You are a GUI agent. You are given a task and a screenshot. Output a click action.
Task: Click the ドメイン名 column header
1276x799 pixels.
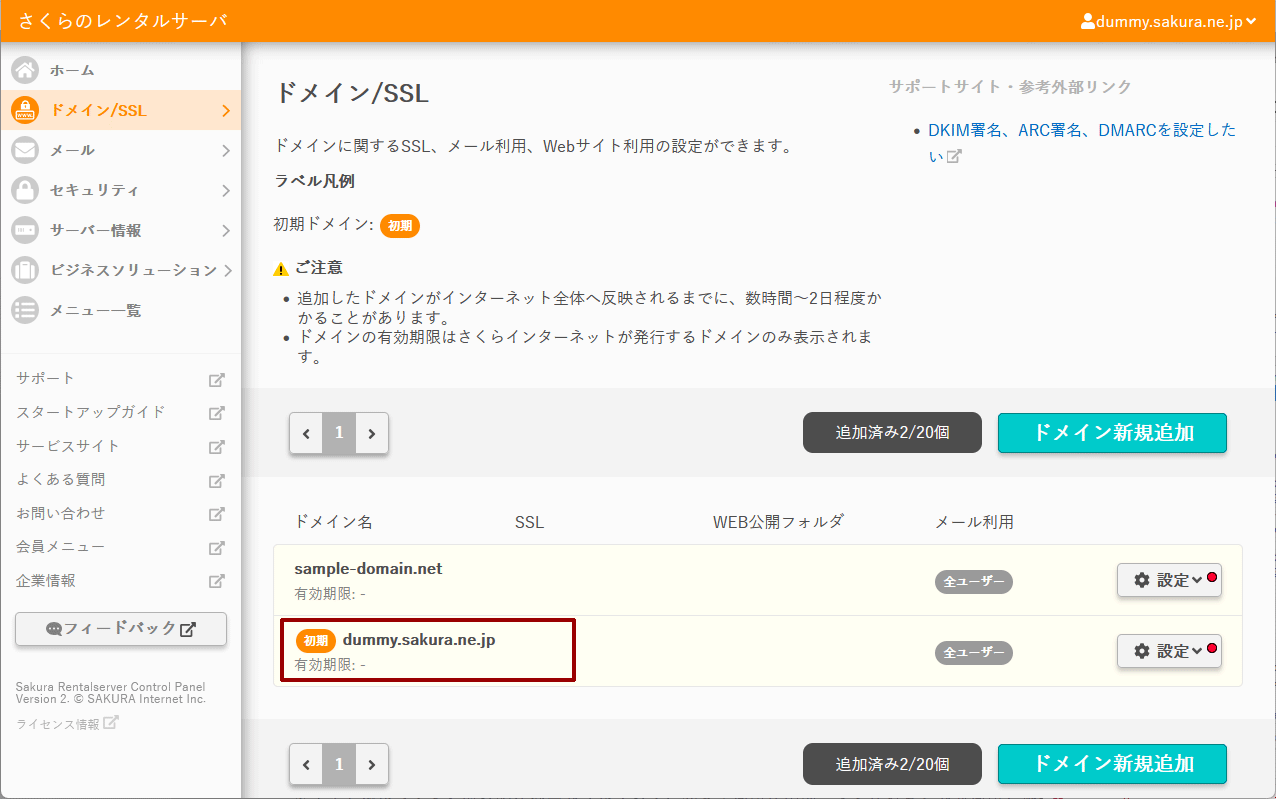333,522
